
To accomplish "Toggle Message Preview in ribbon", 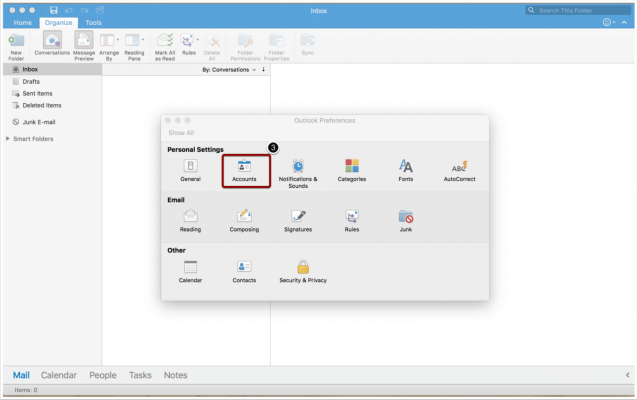I will tap(84, 47).
